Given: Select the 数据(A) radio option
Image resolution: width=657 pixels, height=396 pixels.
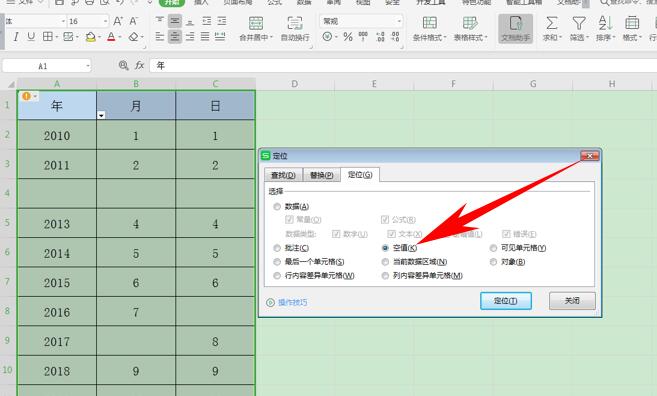Looking at the screenshot, I should pos(277,207).
